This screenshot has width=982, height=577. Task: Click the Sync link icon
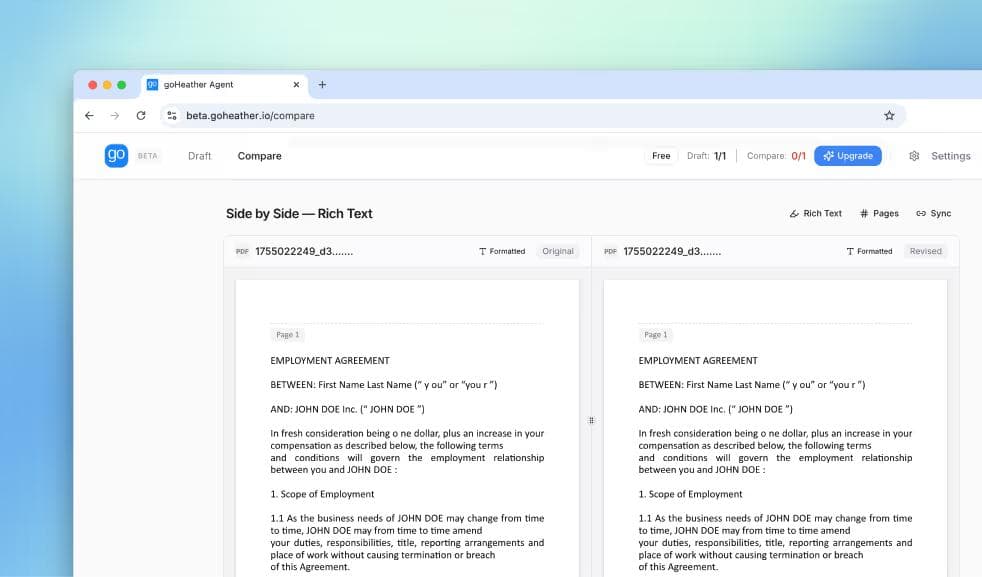coord(921,214)
